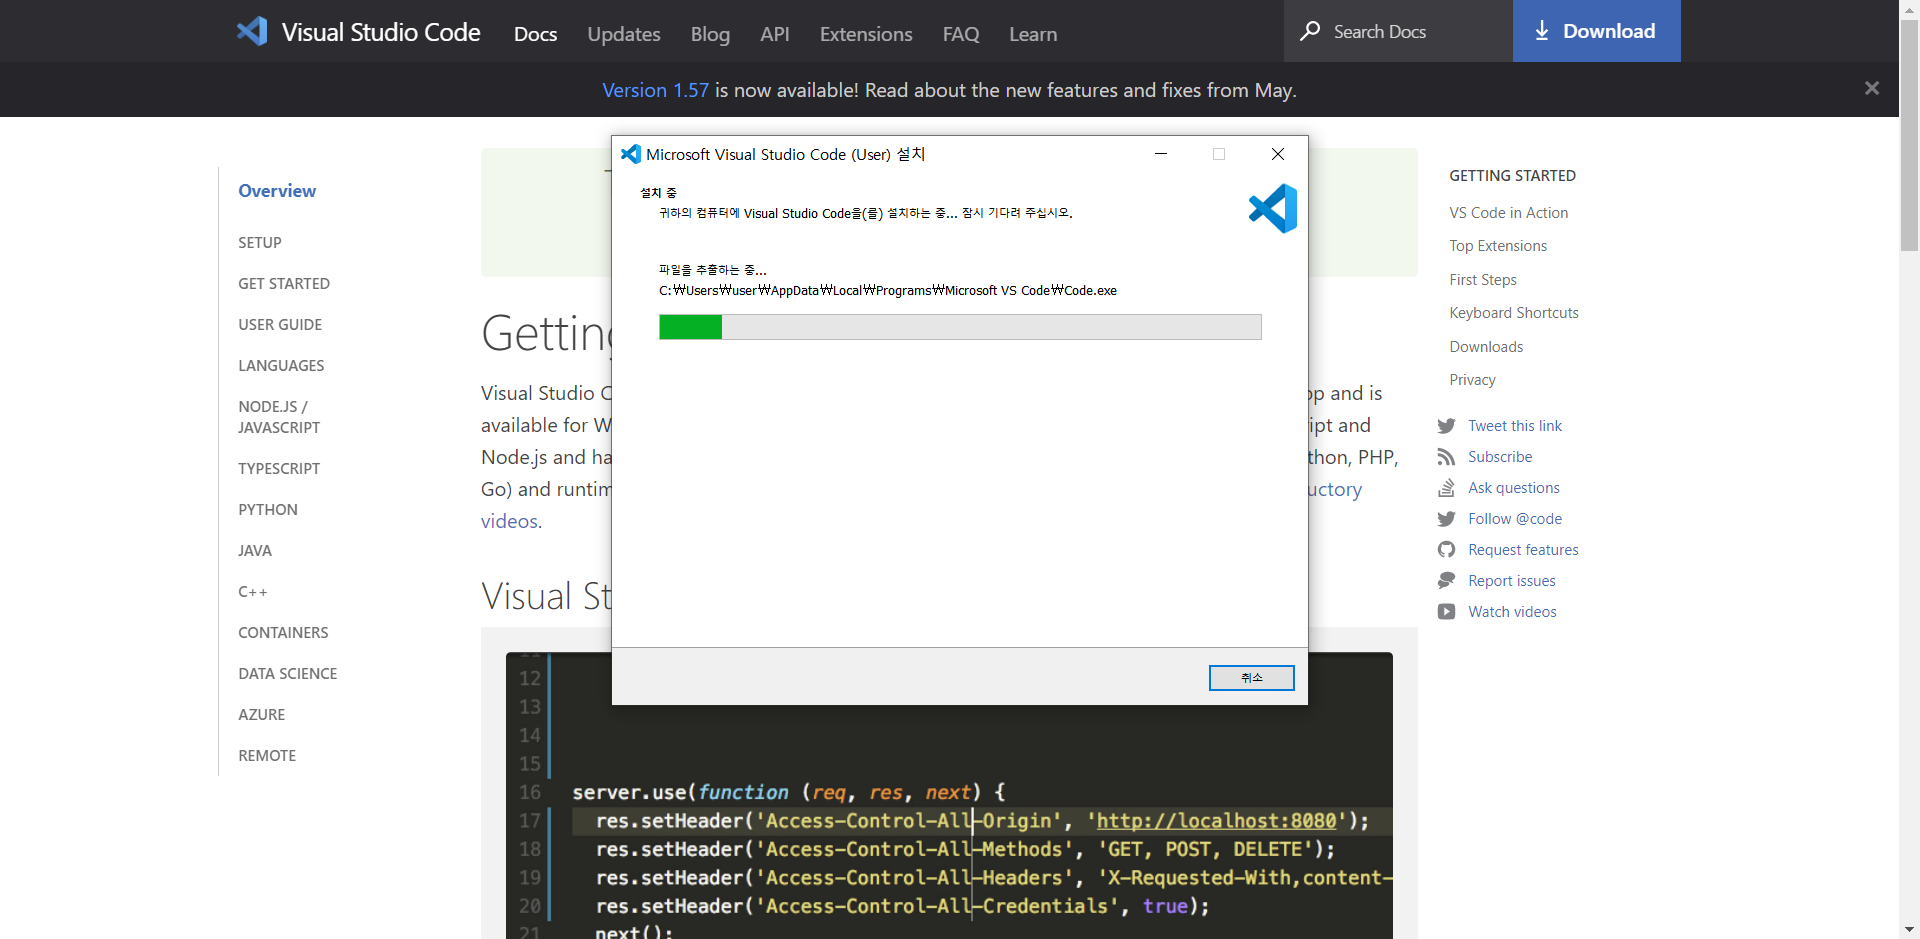
Task: Click the Visual Studio Code site title text
Action: tap(381, 32)
